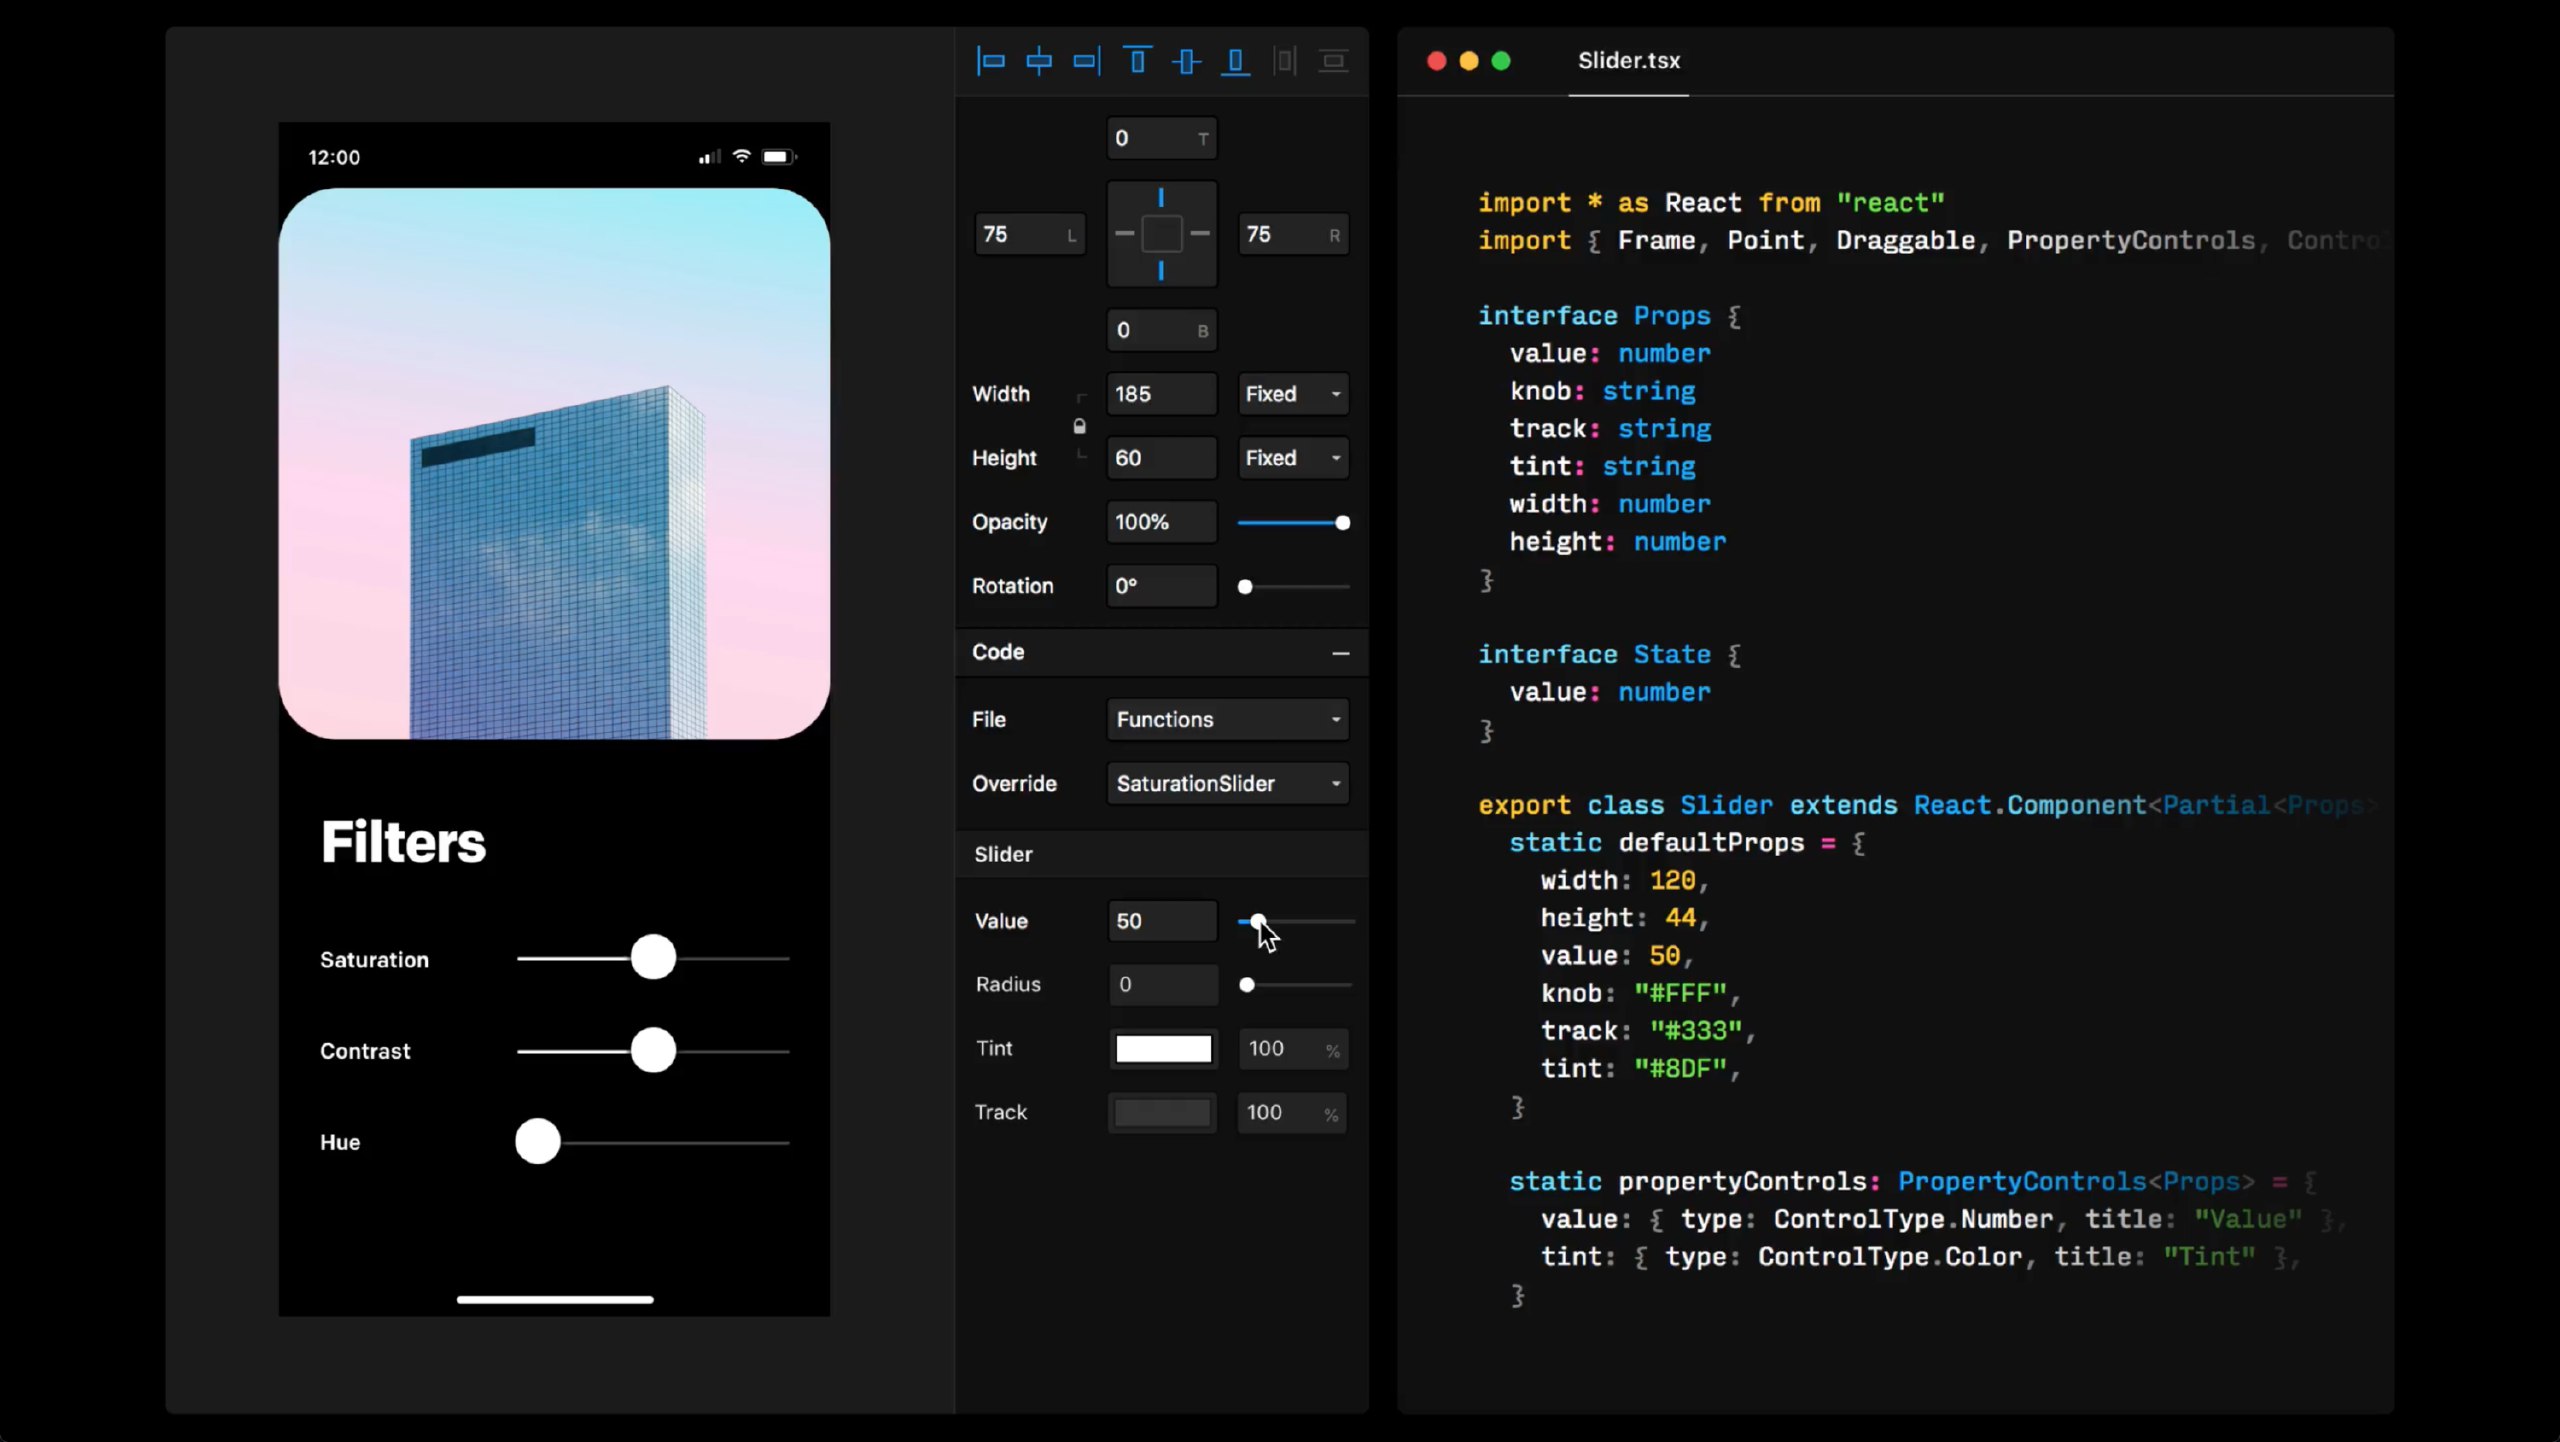2560x1442 pixels.
Task: Click 'interface State' in the code
Action: click(x=1595, y=655)
